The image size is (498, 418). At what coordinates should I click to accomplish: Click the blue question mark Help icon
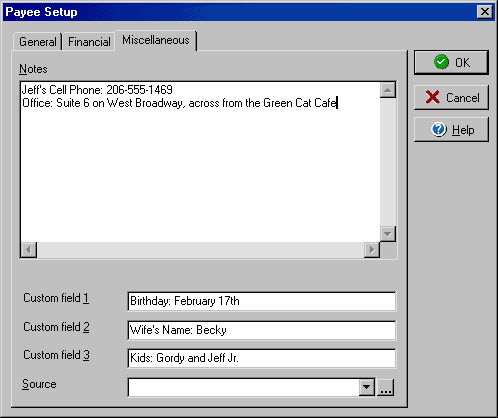[x=439, y=129]
